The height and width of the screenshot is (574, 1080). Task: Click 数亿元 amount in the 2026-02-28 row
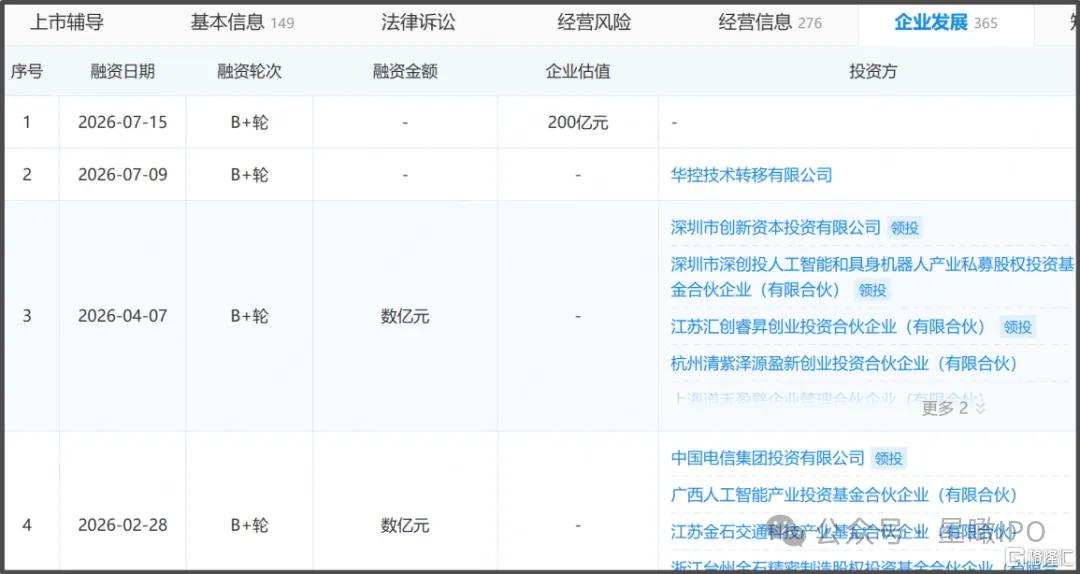tap(405, 526)
